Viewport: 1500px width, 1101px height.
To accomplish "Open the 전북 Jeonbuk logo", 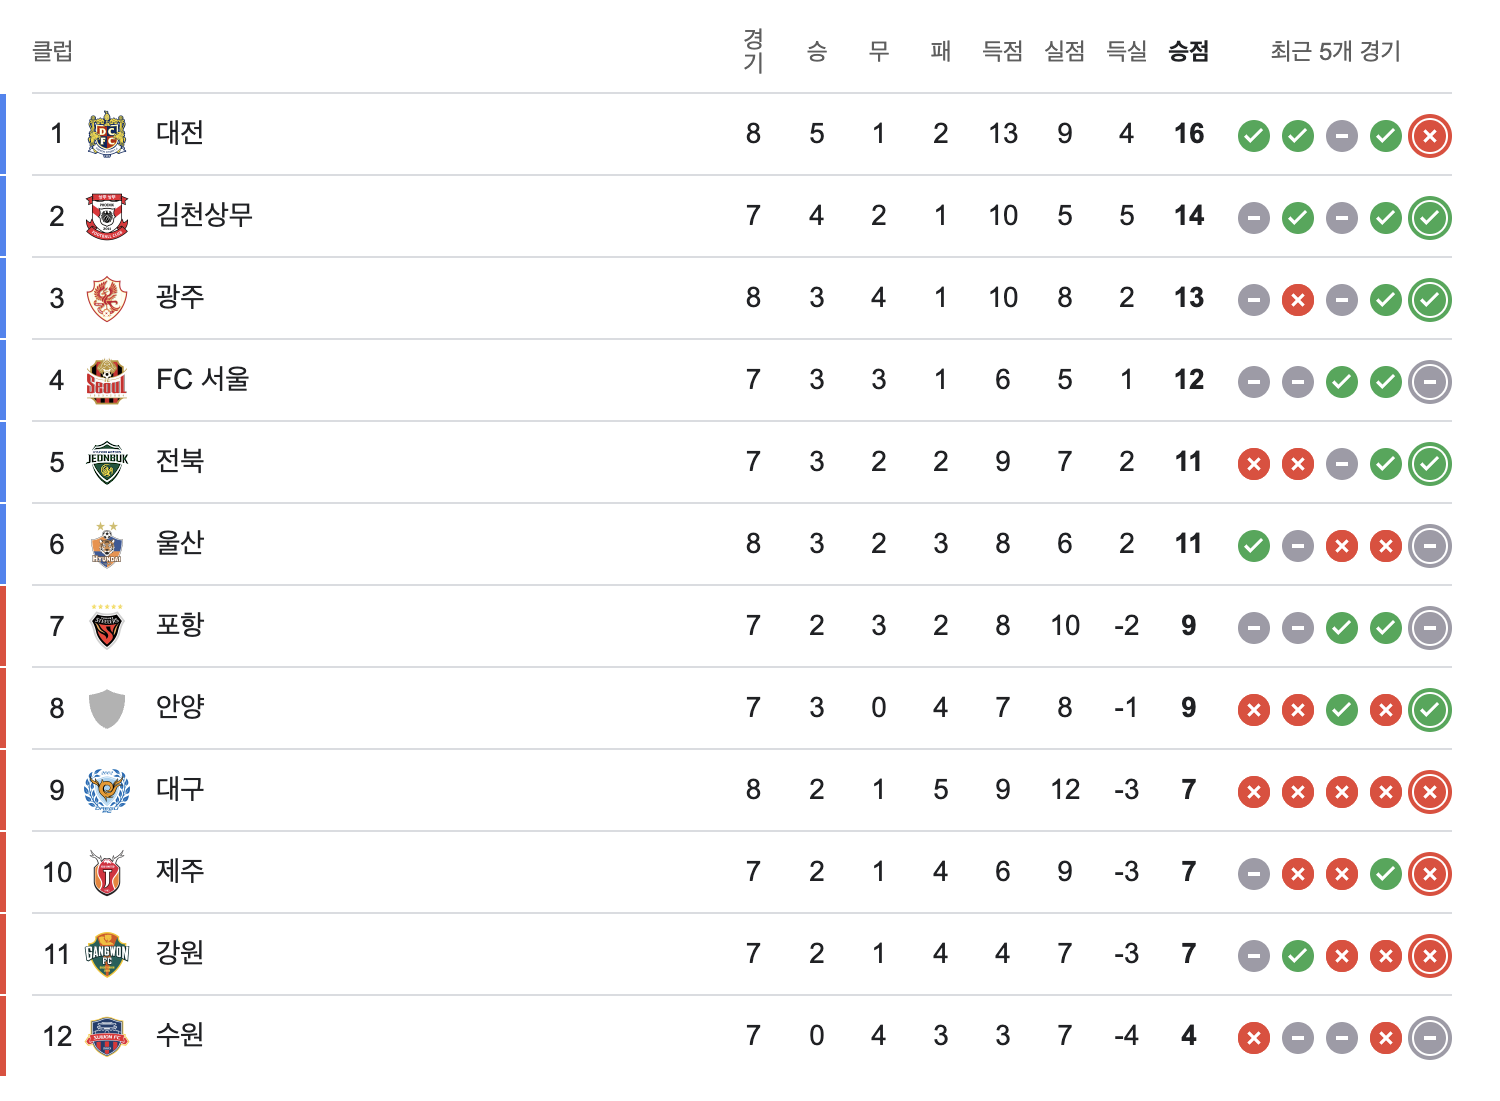I will [107, 462].
